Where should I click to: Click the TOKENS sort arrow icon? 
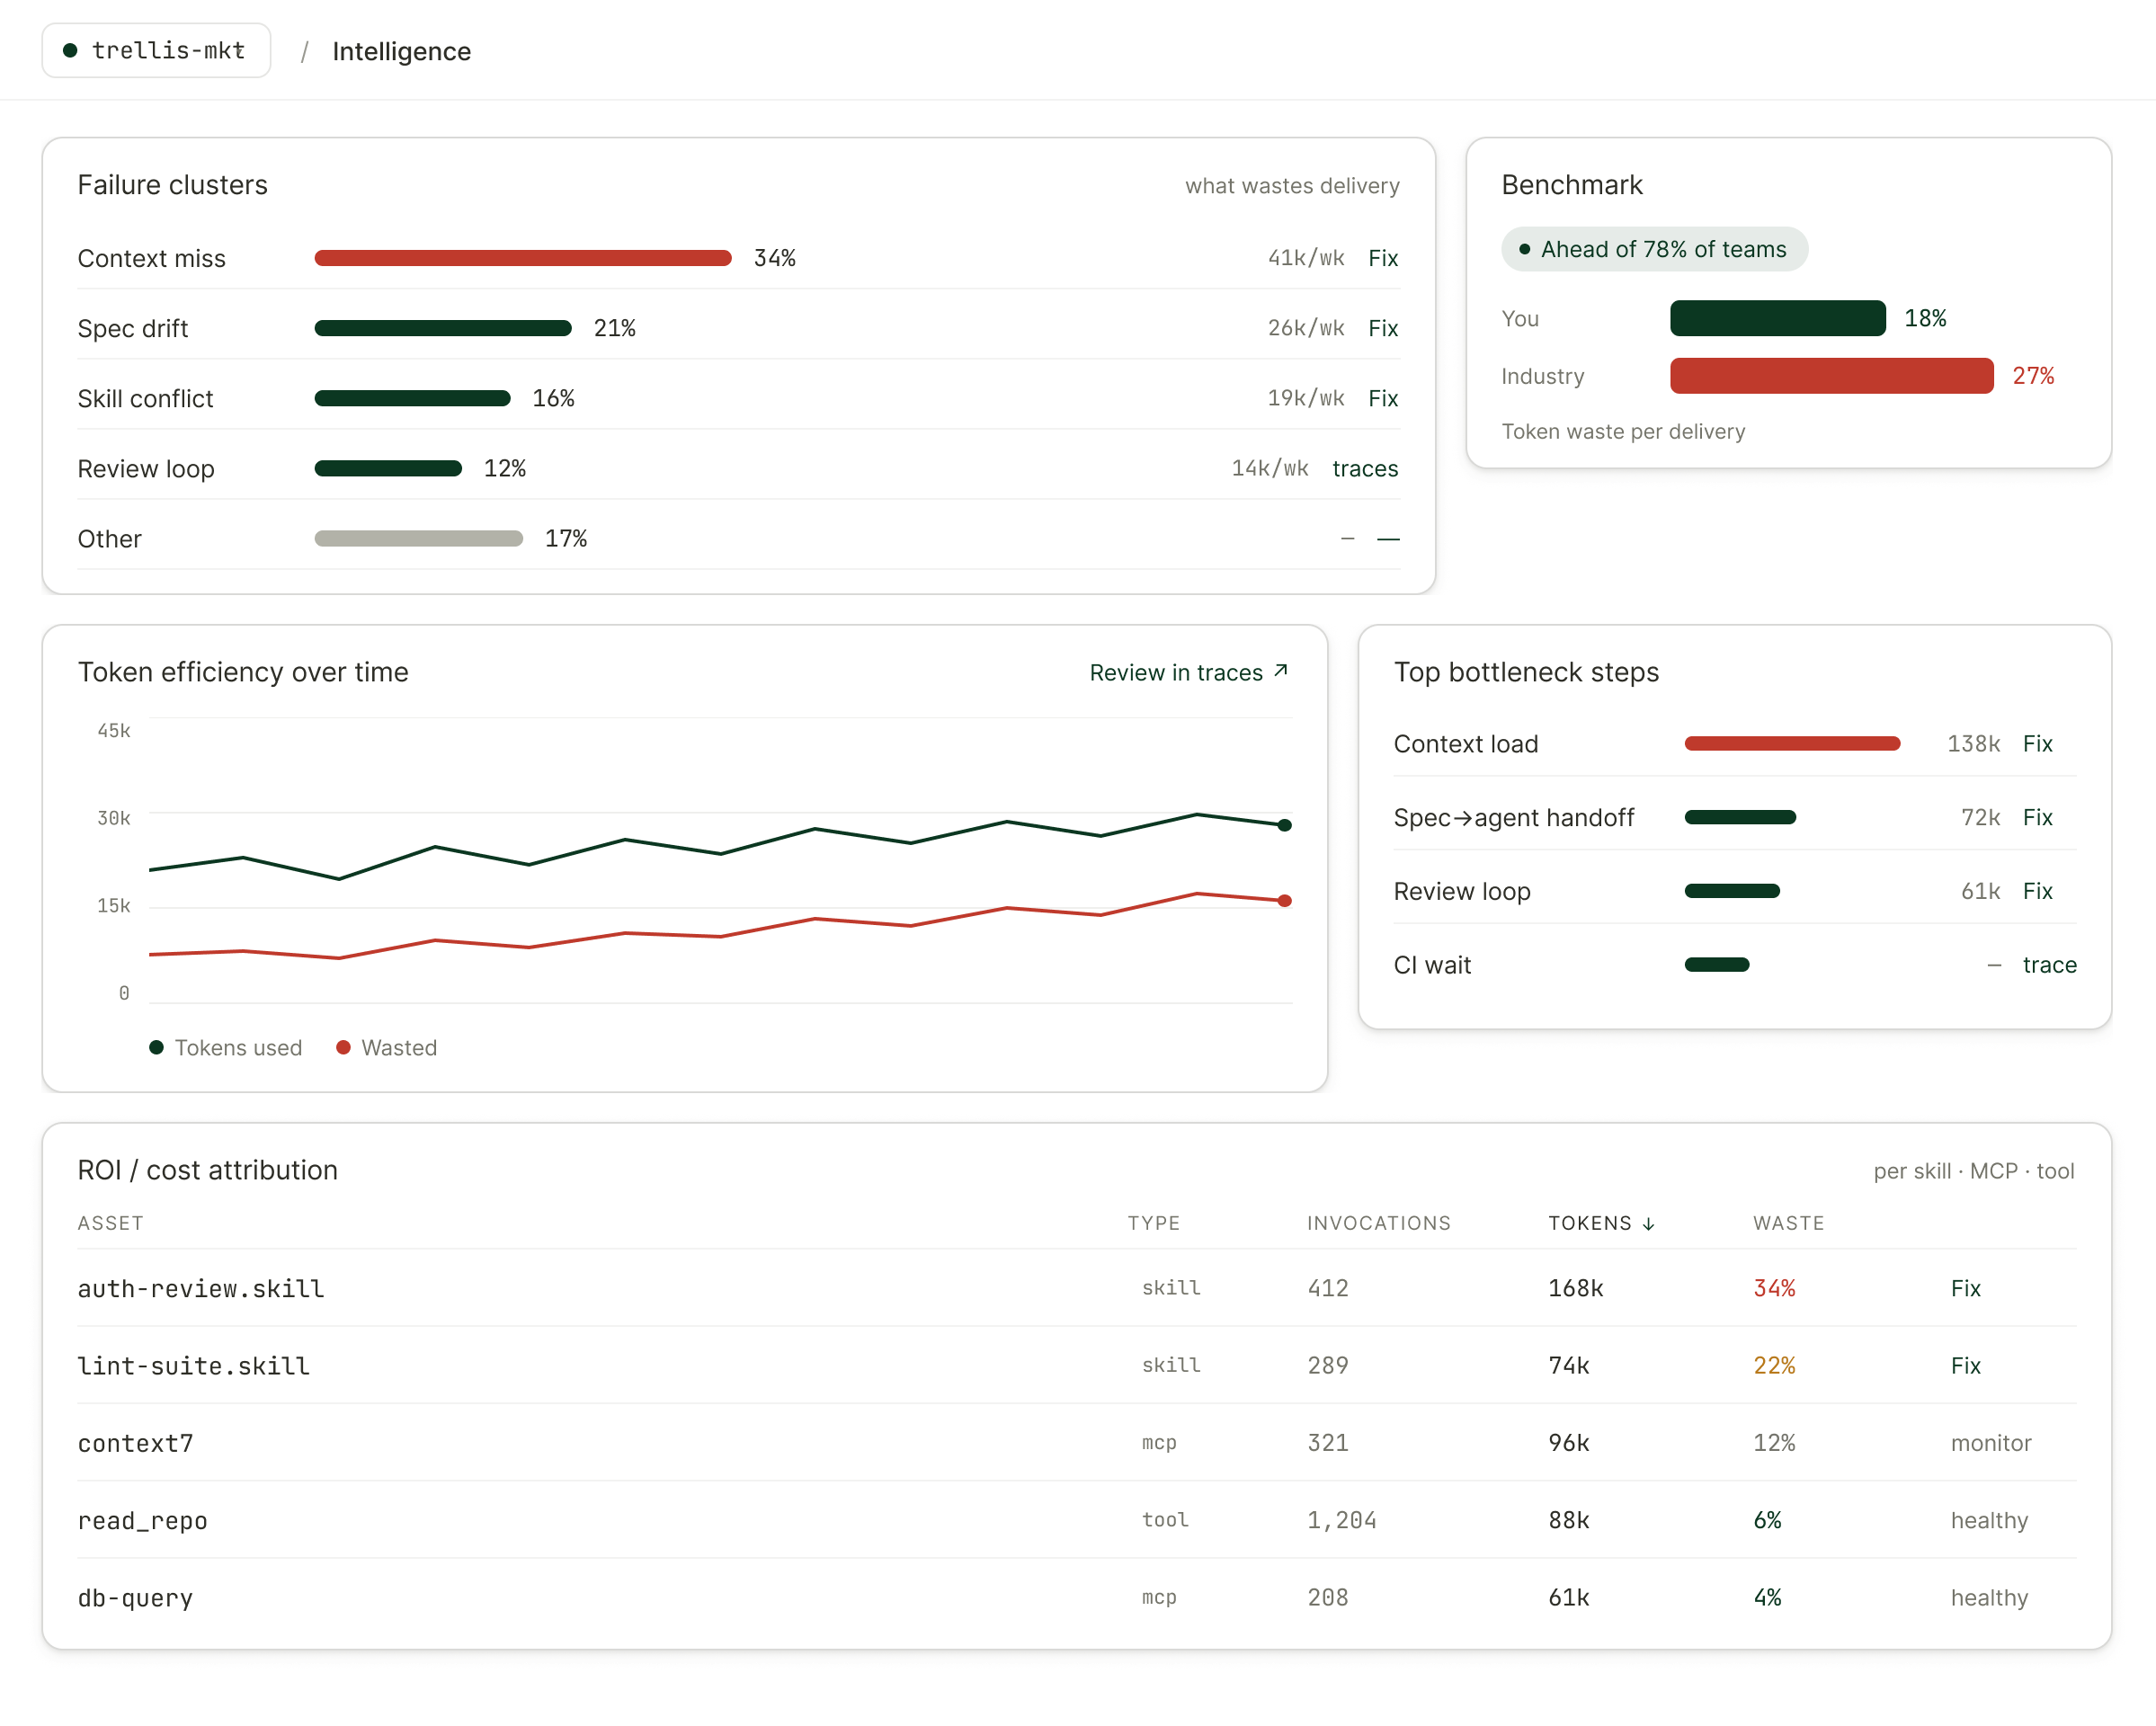click(x=1648, y=1224)
